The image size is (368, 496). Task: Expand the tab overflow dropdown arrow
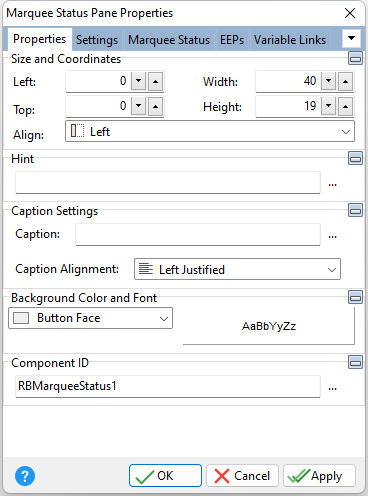tap(351, 38)
